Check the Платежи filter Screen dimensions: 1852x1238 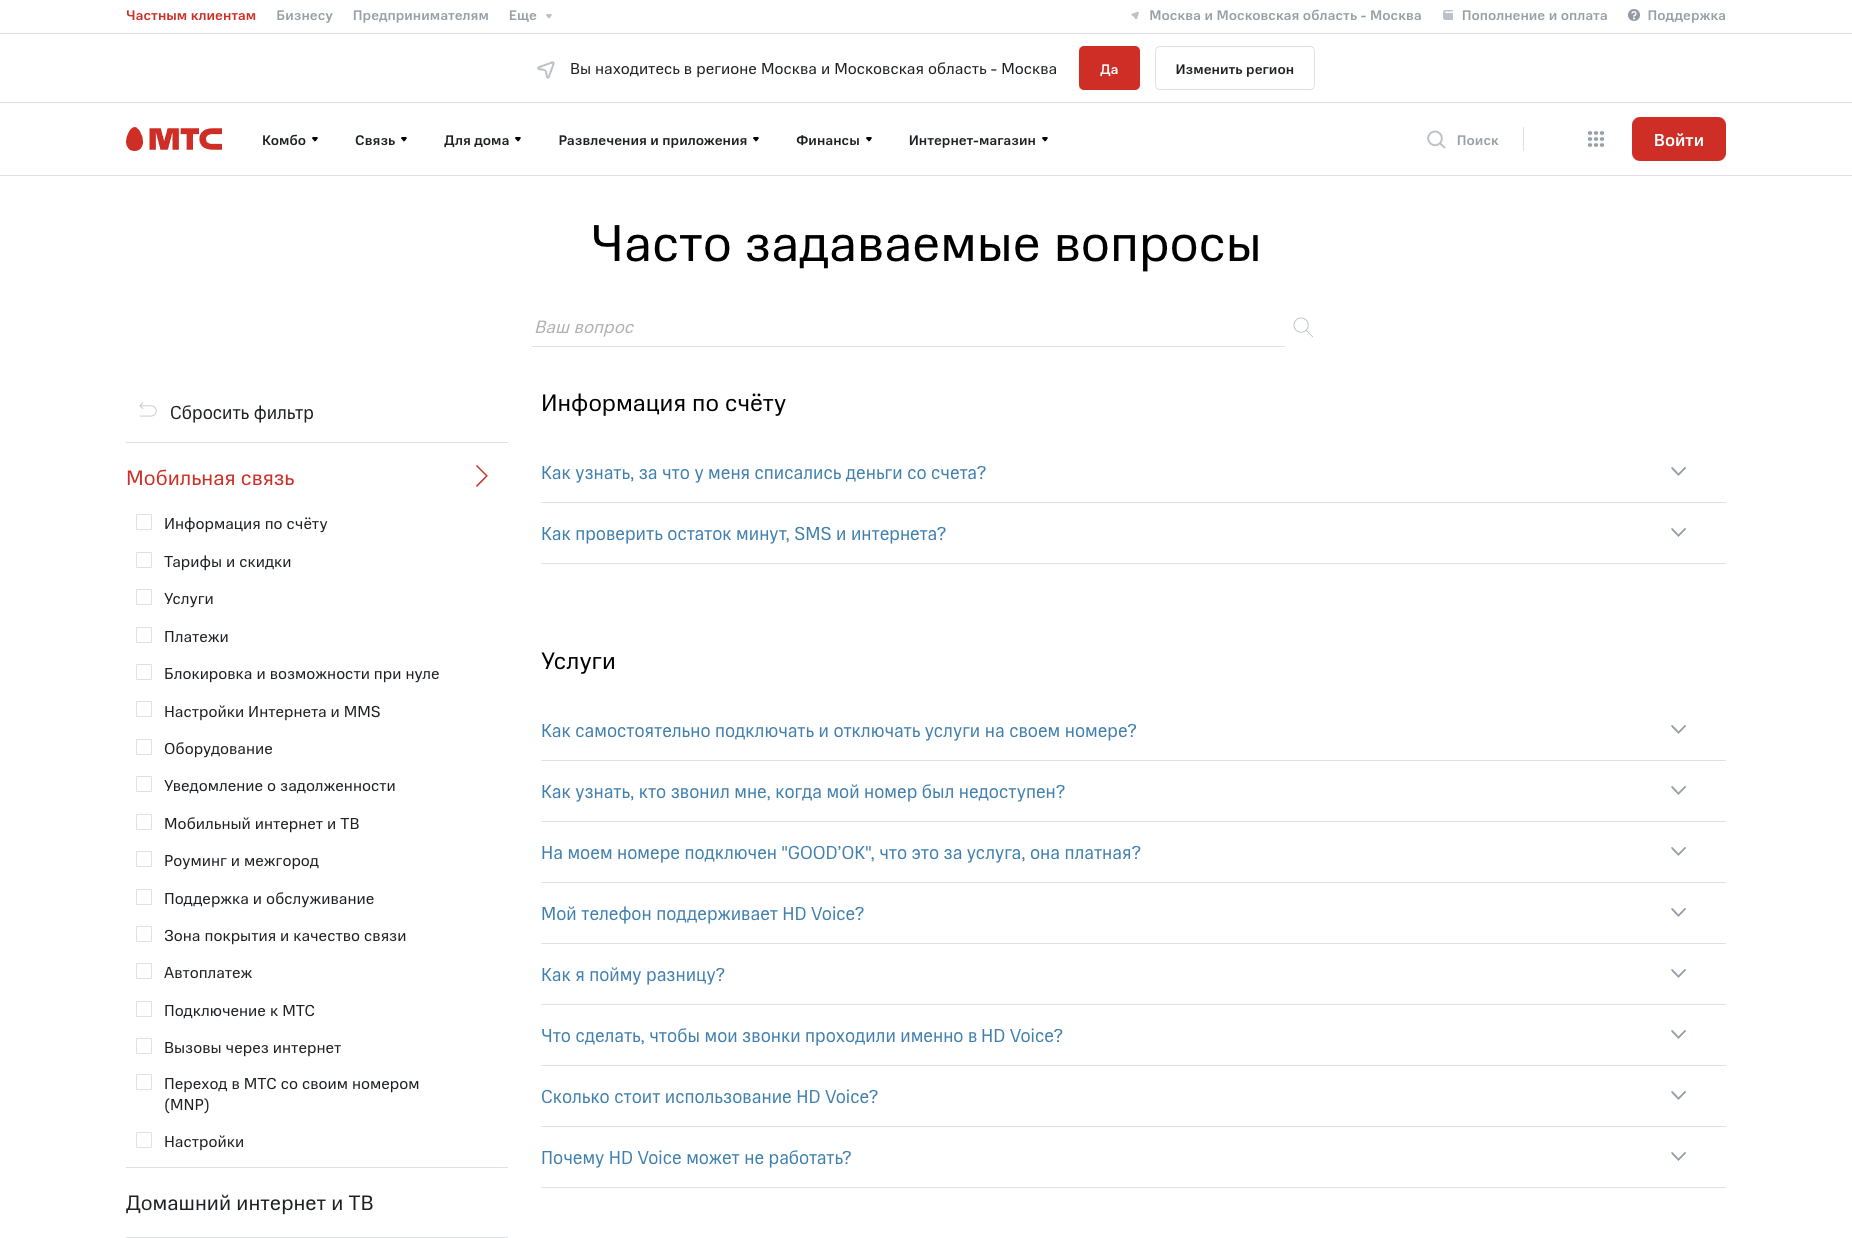coord(144,635)
